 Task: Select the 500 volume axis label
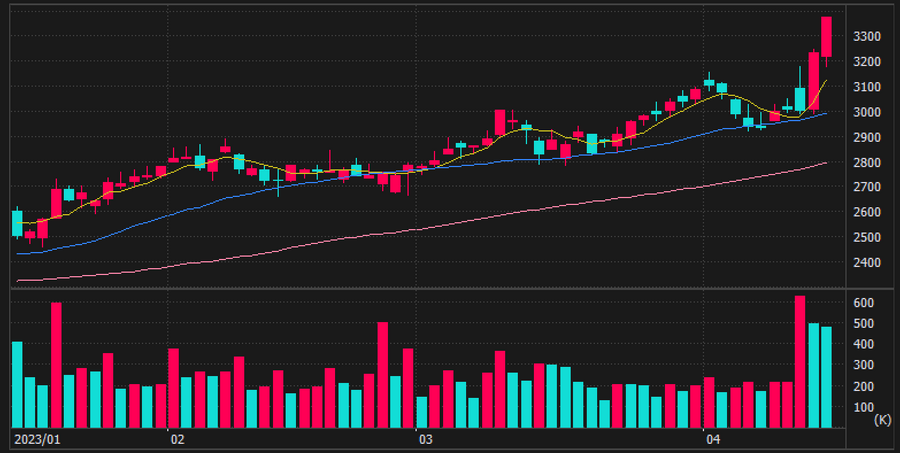point(864,323)
